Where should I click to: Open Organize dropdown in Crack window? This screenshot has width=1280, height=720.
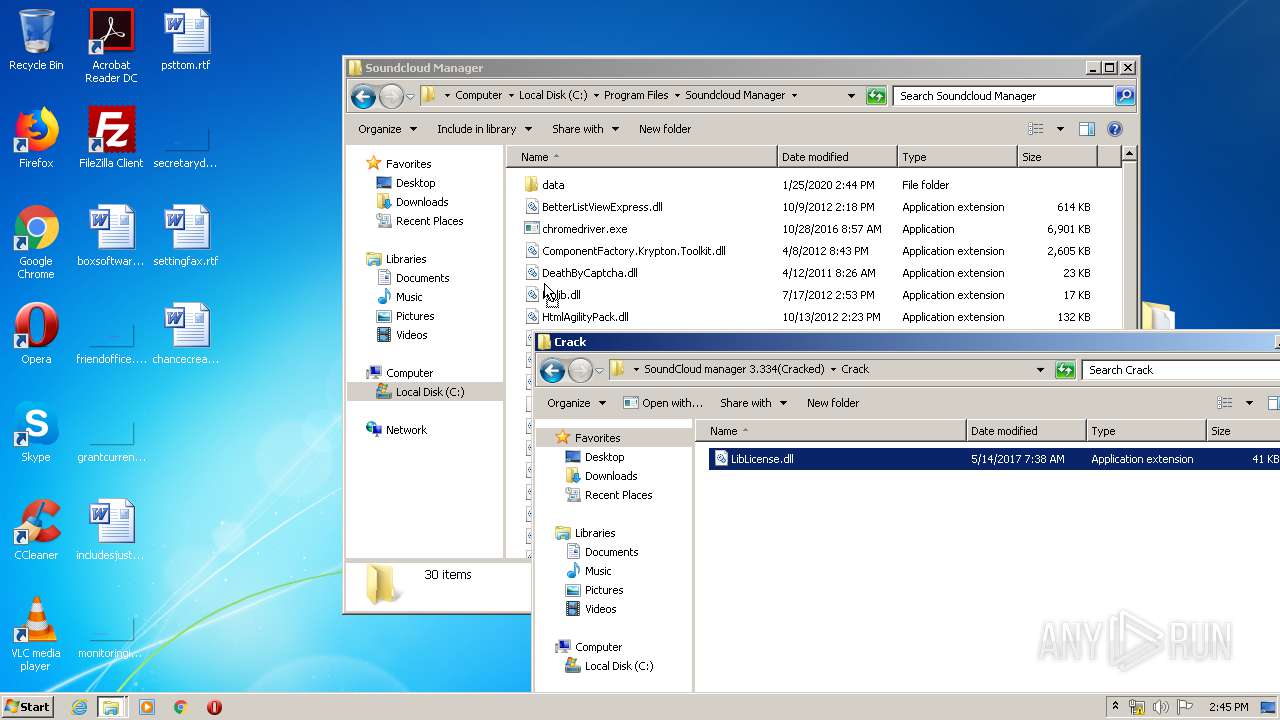(x=576, y=403)
